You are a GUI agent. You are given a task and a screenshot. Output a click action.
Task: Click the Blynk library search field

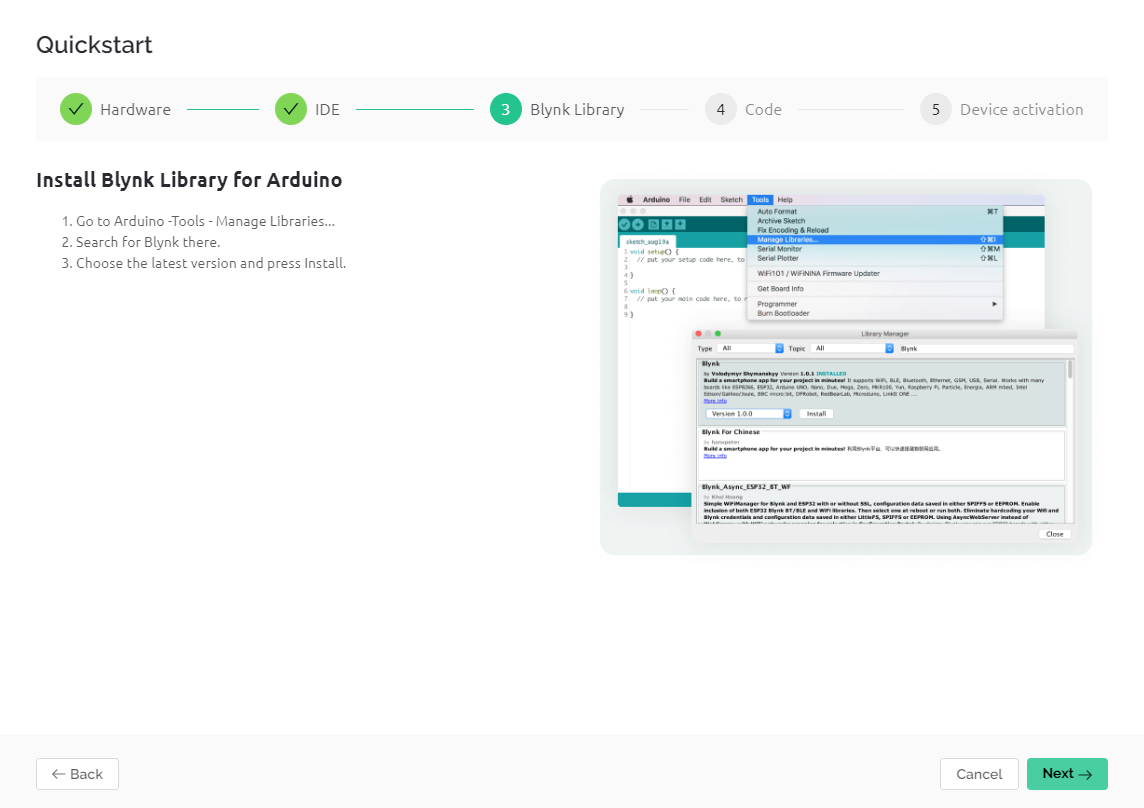tap(987, 348)
